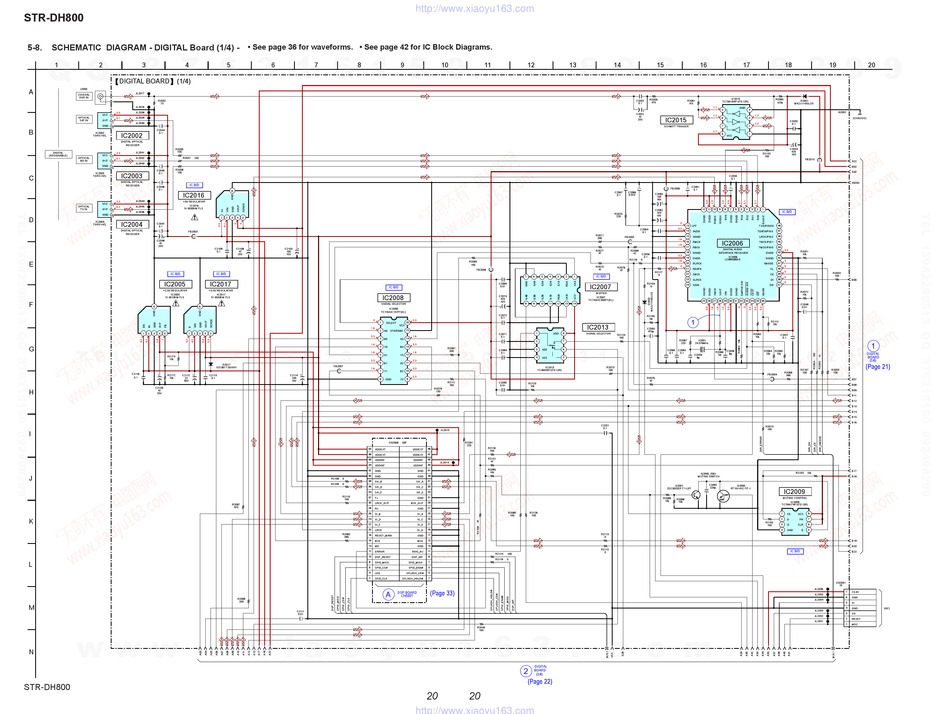Open the xiaoyu163.com link in the page header
The image size is (950, 714).
474,8
